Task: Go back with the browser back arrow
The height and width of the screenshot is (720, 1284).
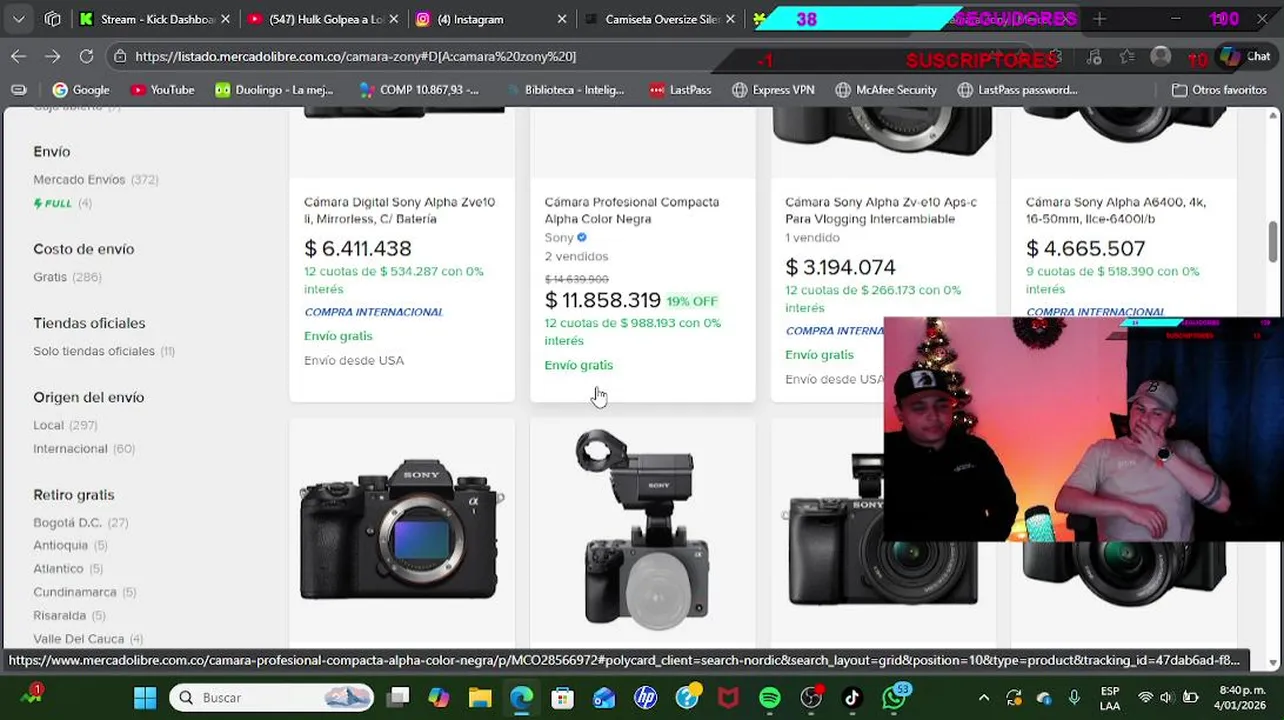Action: pos(18,56)
